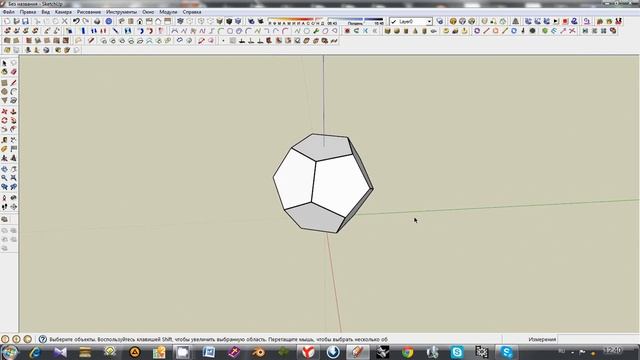Select the Tape Measure tool
Screen dimensions: 640x360
tap(4, 140)
